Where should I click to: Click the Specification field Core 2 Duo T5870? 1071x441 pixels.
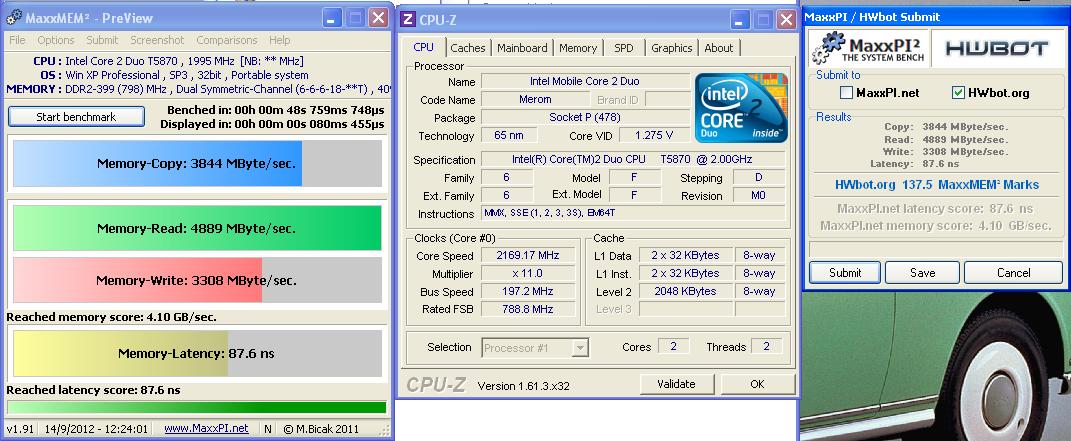(633, 159)
